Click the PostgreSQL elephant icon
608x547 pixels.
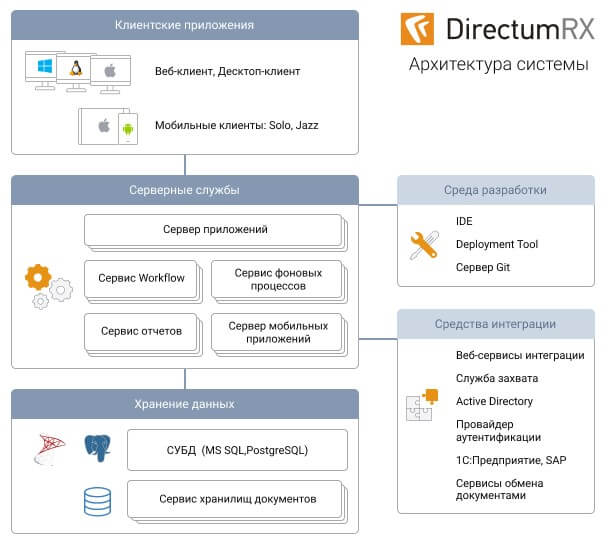[x=97, y=448]
